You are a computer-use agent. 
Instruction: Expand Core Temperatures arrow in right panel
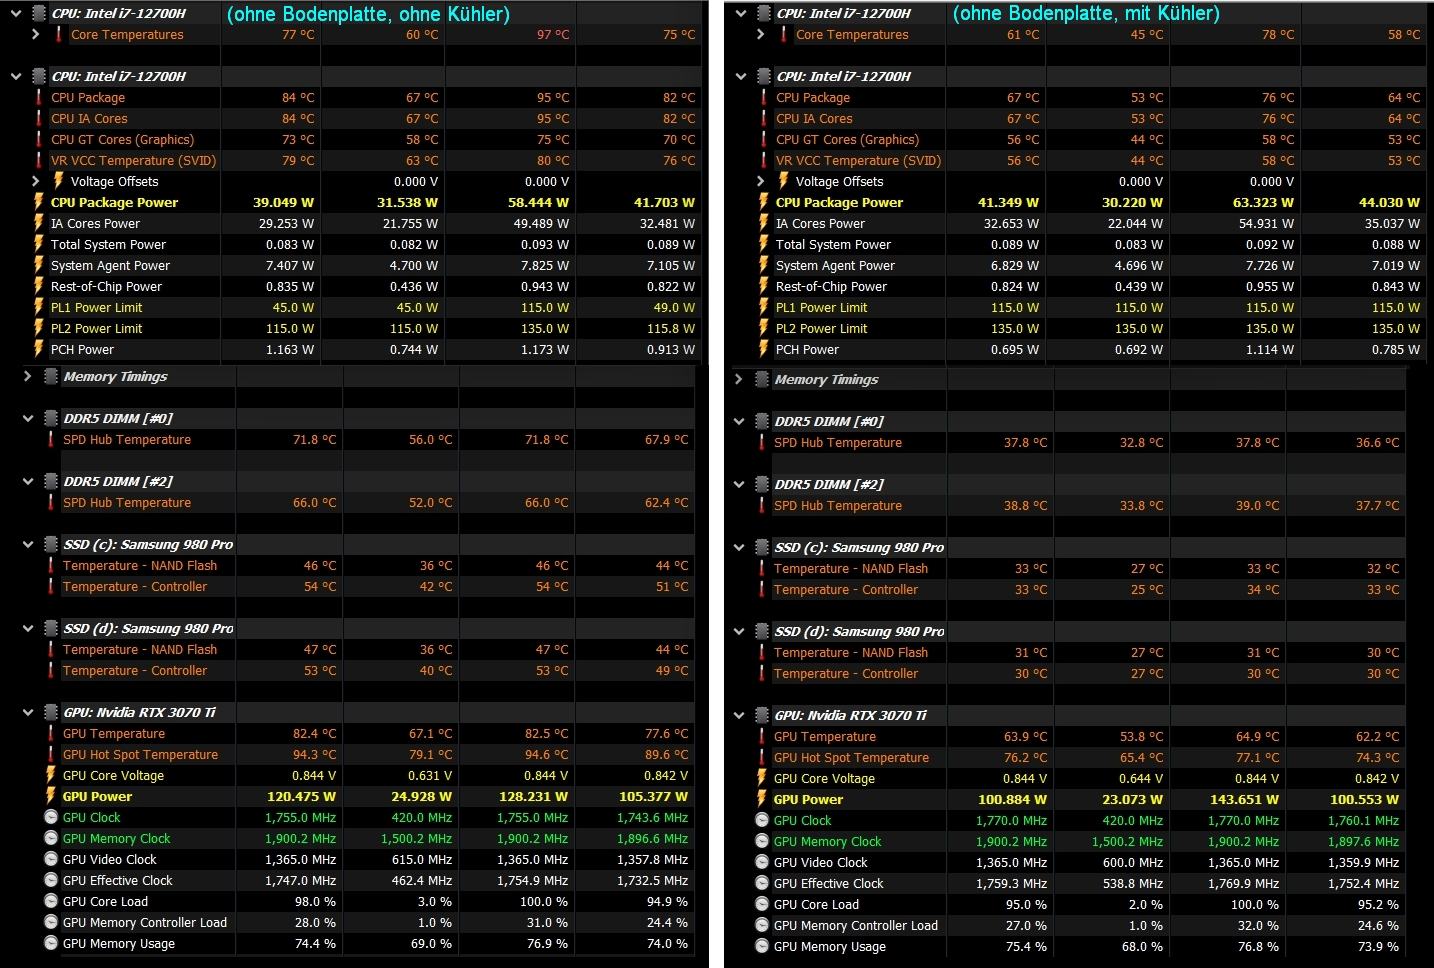click(x=760, y=35)
